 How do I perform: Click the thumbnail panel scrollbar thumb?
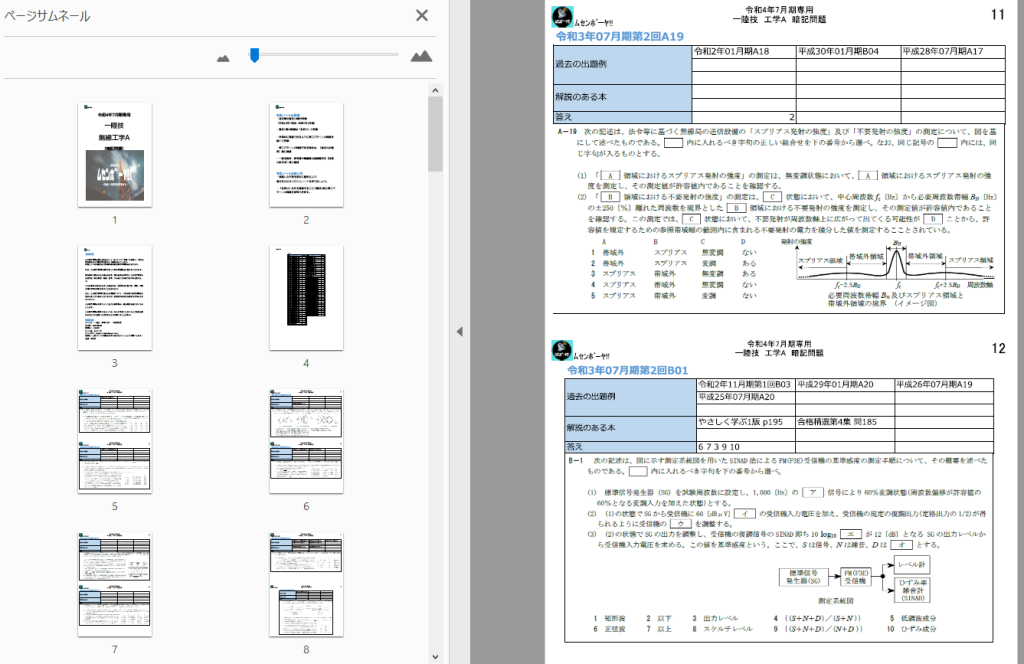(x=436, y=134)
